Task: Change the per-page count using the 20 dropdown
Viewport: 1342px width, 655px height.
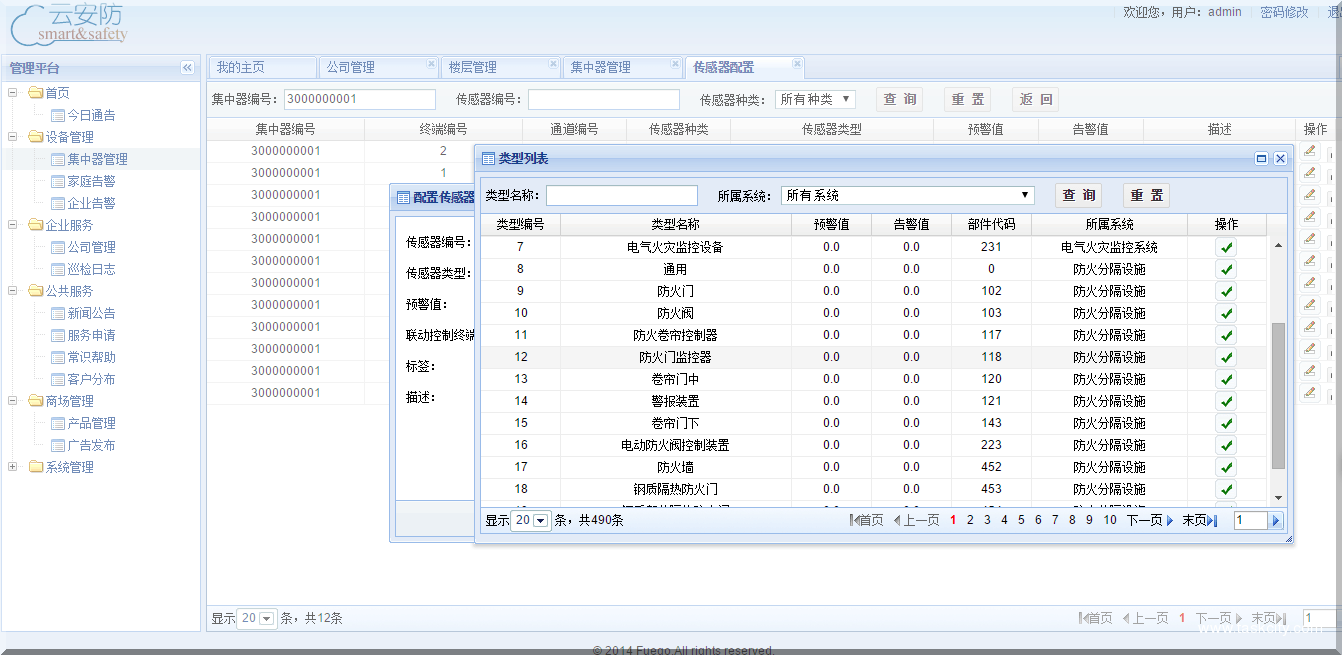Action: (534, 520)
